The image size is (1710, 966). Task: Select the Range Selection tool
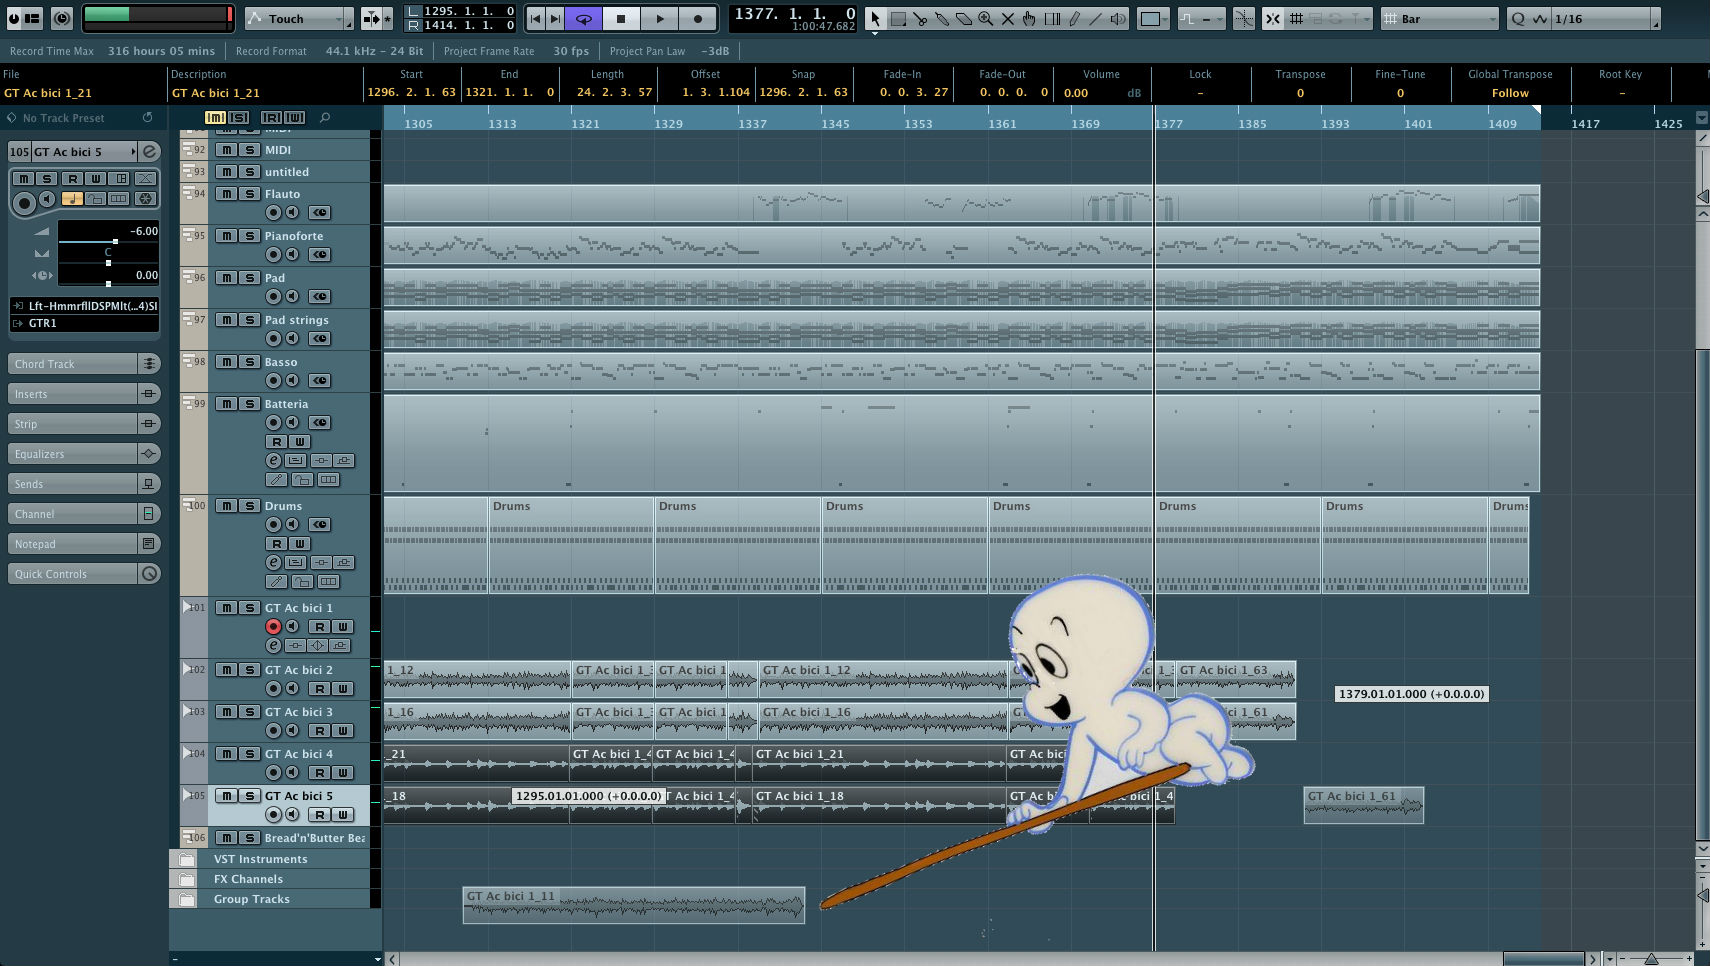(x=898, y=18)
